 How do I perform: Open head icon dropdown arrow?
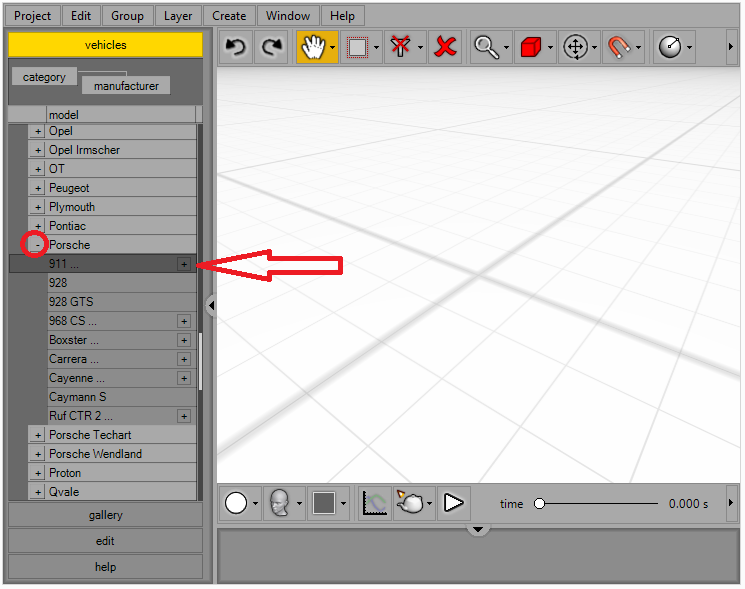tap(299, 503)
